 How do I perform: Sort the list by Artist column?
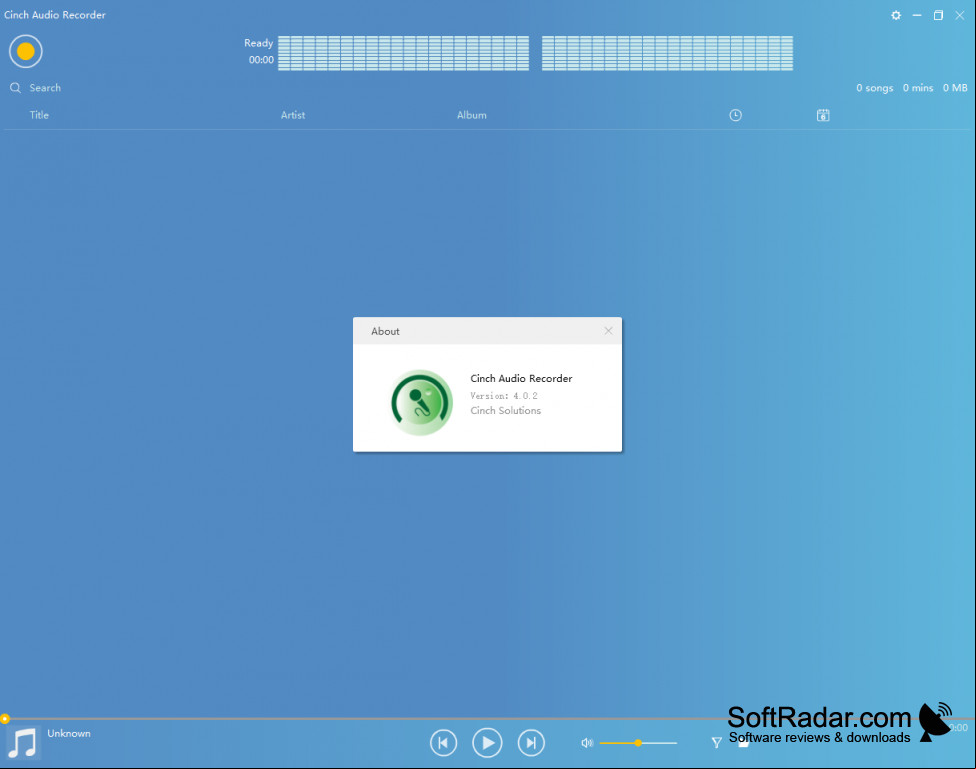[x=293, y=115]
